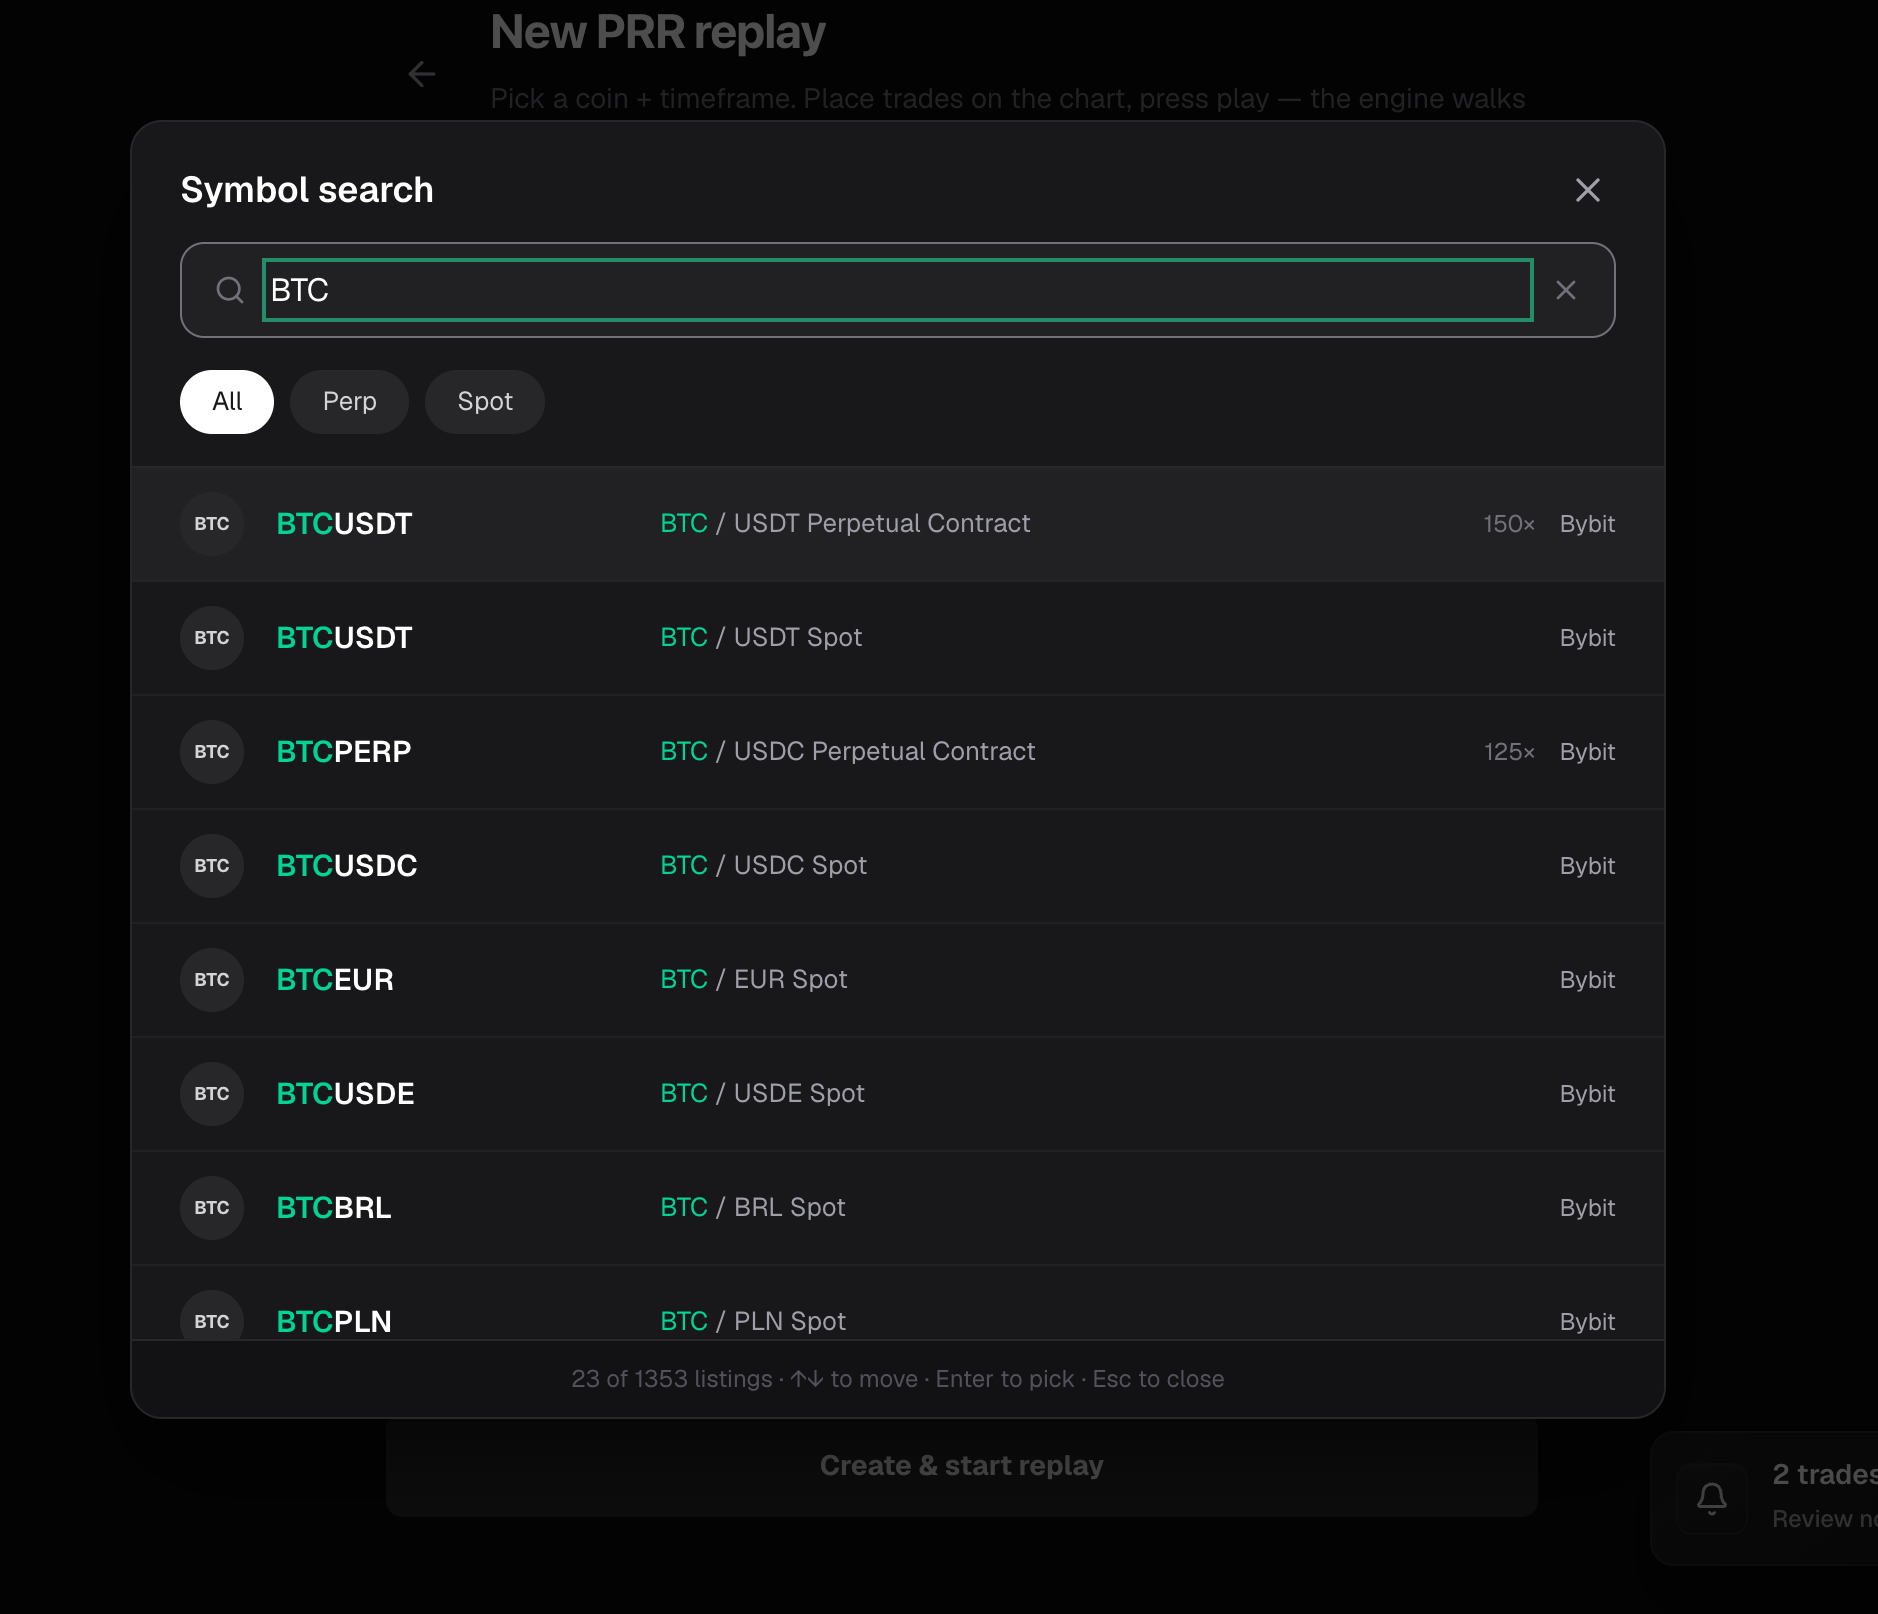This screenshot has height=1614, width=1878.
Task: Switch to the Spot filter
Action: click(x=485, y=402)
